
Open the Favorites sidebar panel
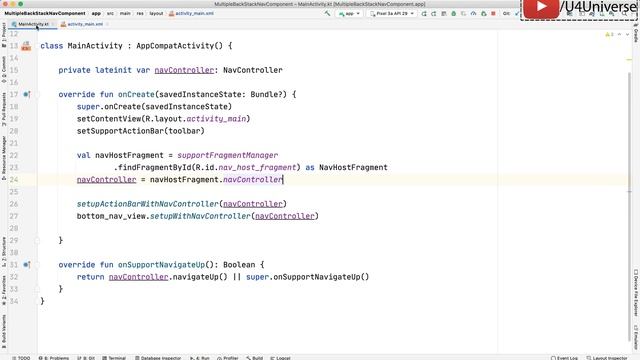point(4,290)
